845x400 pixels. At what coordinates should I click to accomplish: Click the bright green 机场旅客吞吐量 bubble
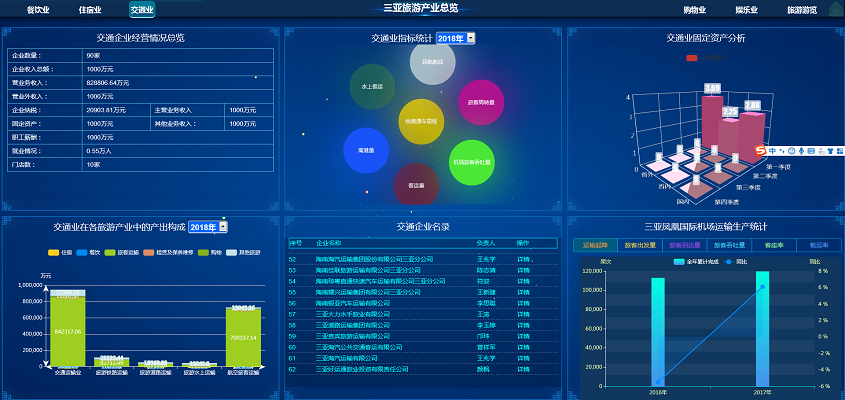coord(472,162)
